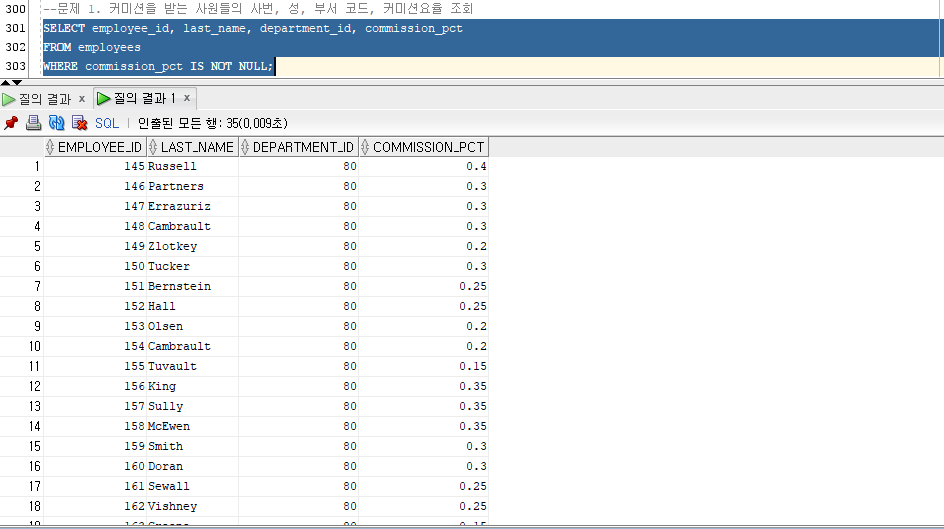The height and width of the screenshot is (529, 944).
Task: Sort by COMMISSION_PCT column header
Action: [x=424, y=147]
